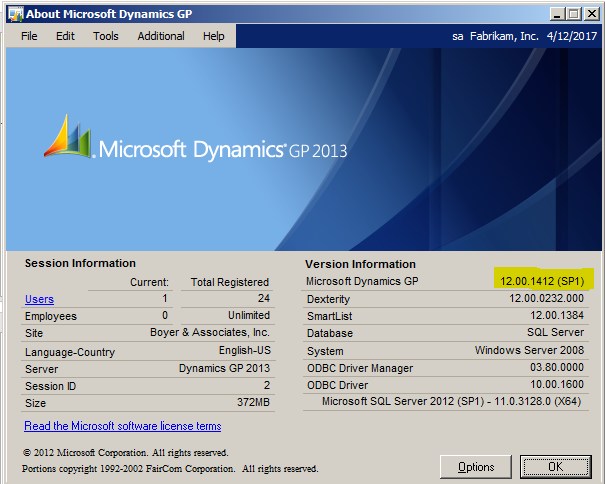Viewport: 605px width, 484px height.
Task: Confirm with the OK button
Action: (556, 467)
